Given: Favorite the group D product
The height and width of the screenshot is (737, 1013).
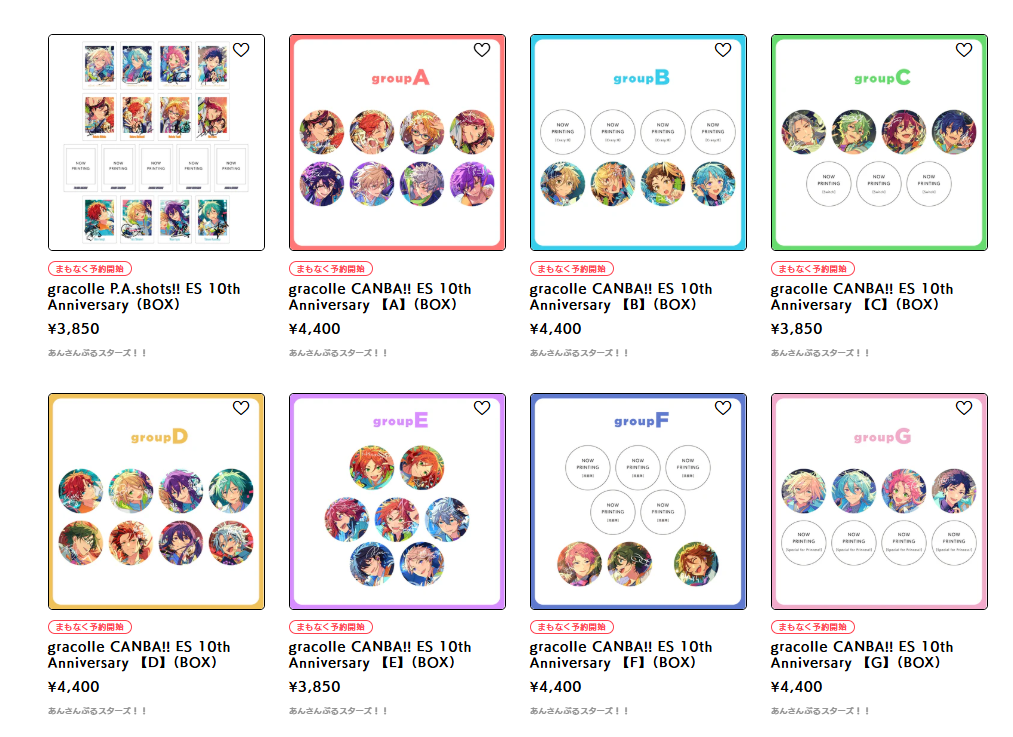Looking at the screenshot, I should coord(241,408).
